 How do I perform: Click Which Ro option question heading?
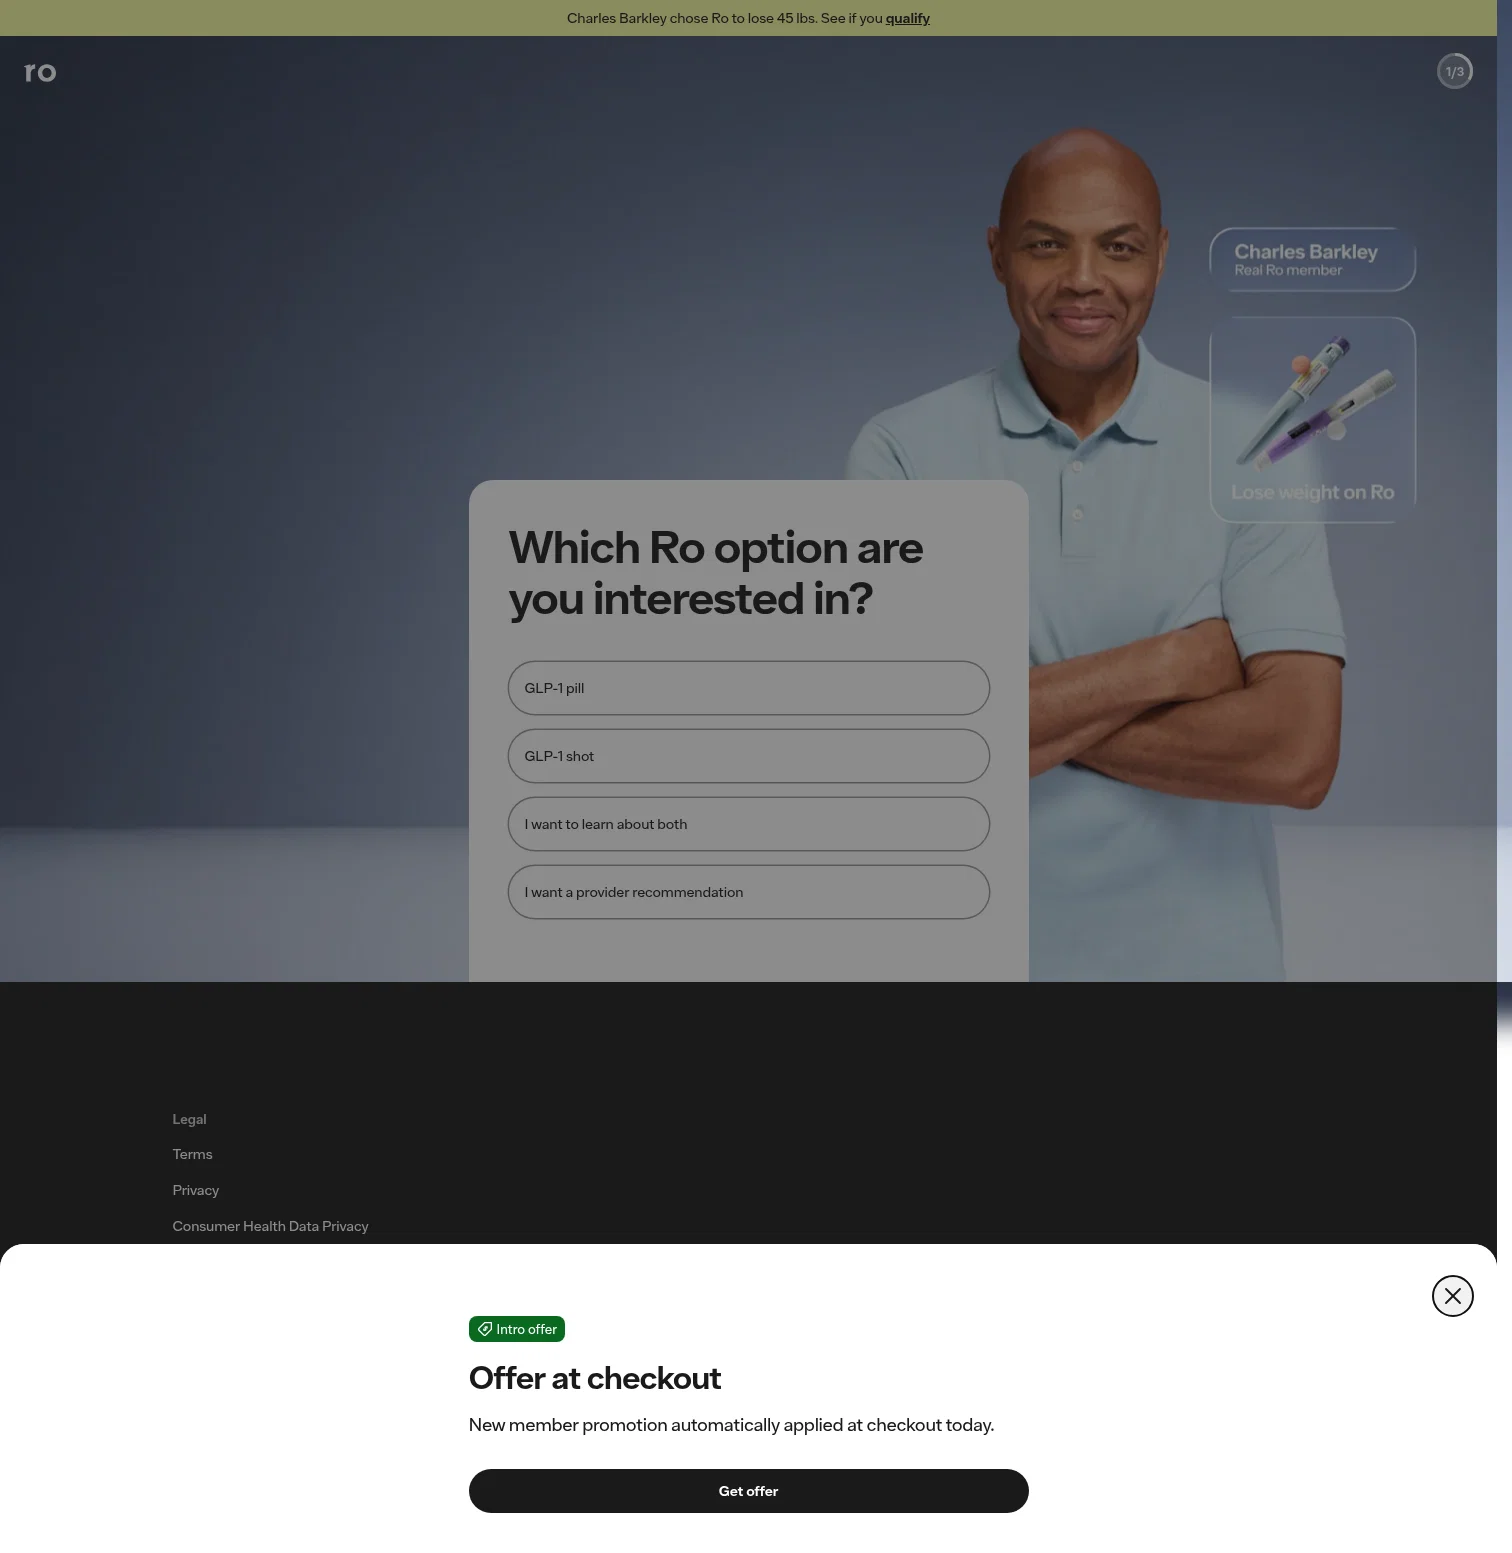(716, 574)
